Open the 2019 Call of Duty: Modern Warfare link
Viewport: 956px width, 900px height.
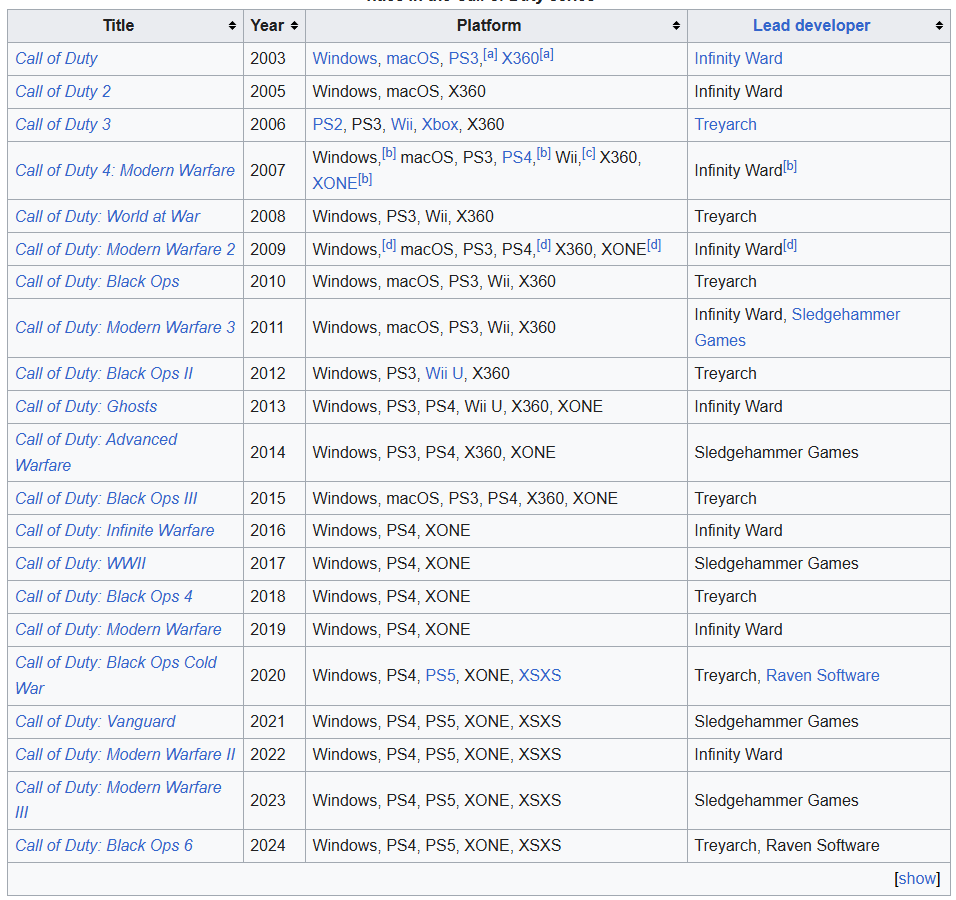[x=118, y=629]
